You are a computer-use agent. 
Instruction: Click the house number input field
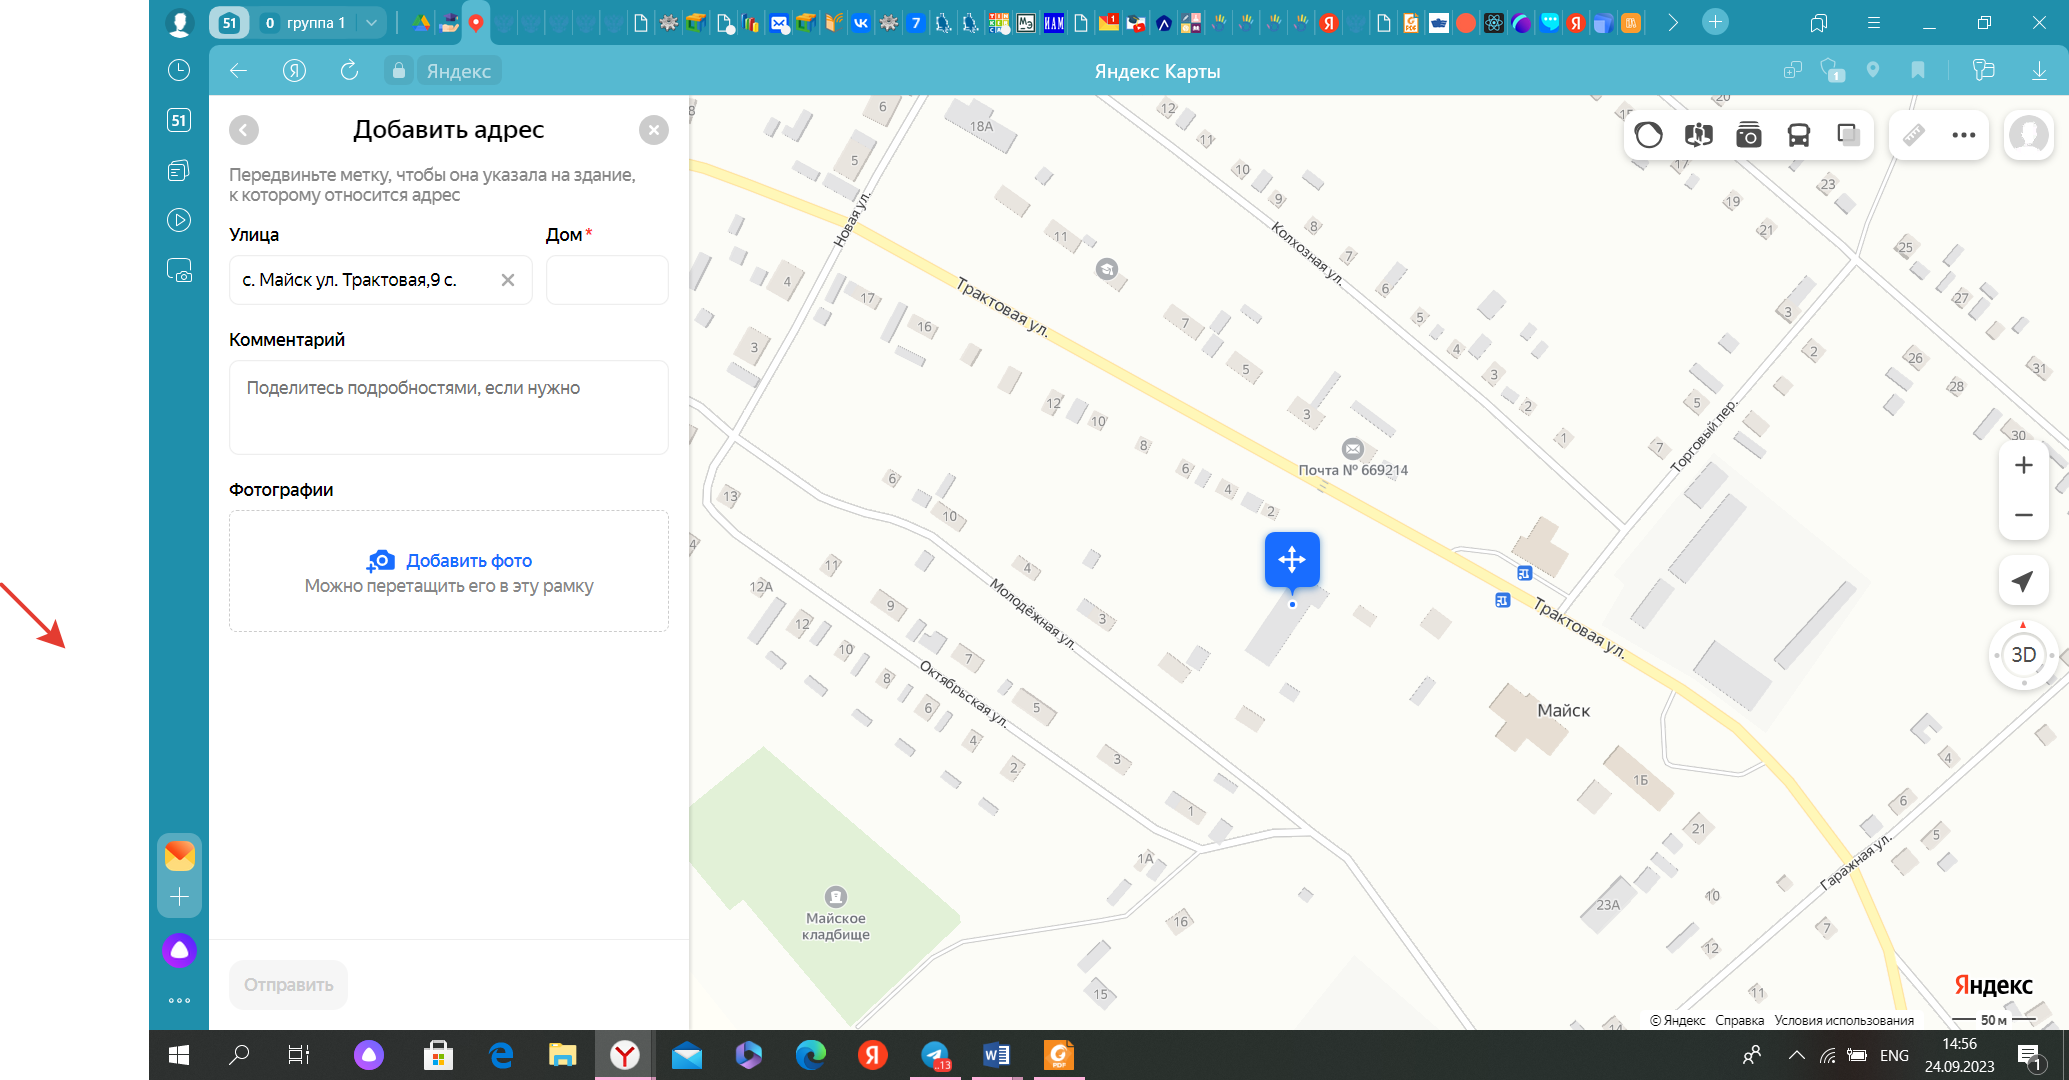click(607, 280)
